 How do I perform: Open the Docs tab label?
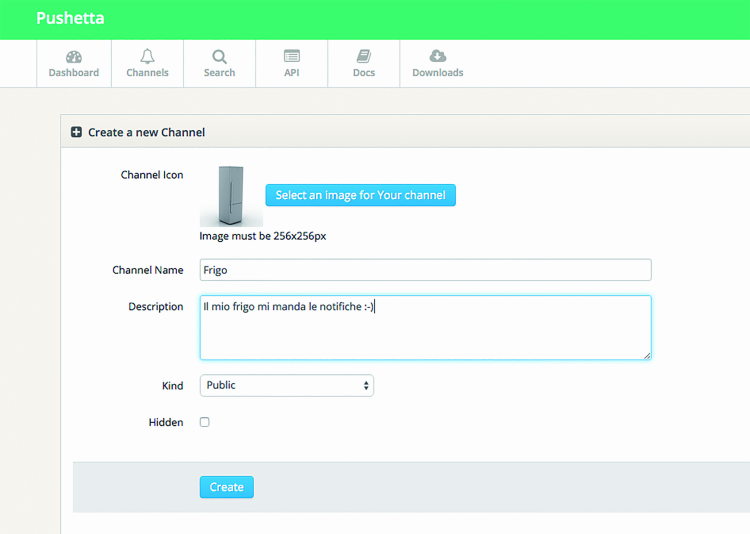[x=364, y=73]
